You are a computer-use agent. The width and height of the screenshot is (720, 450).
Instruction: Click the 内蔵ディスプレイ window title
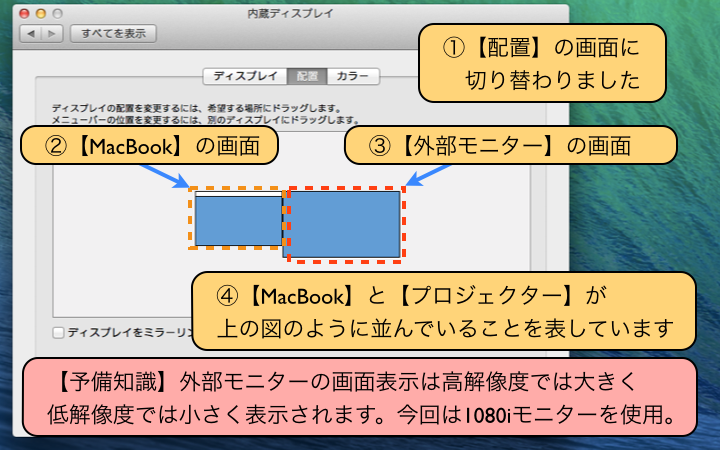[290, 13]
